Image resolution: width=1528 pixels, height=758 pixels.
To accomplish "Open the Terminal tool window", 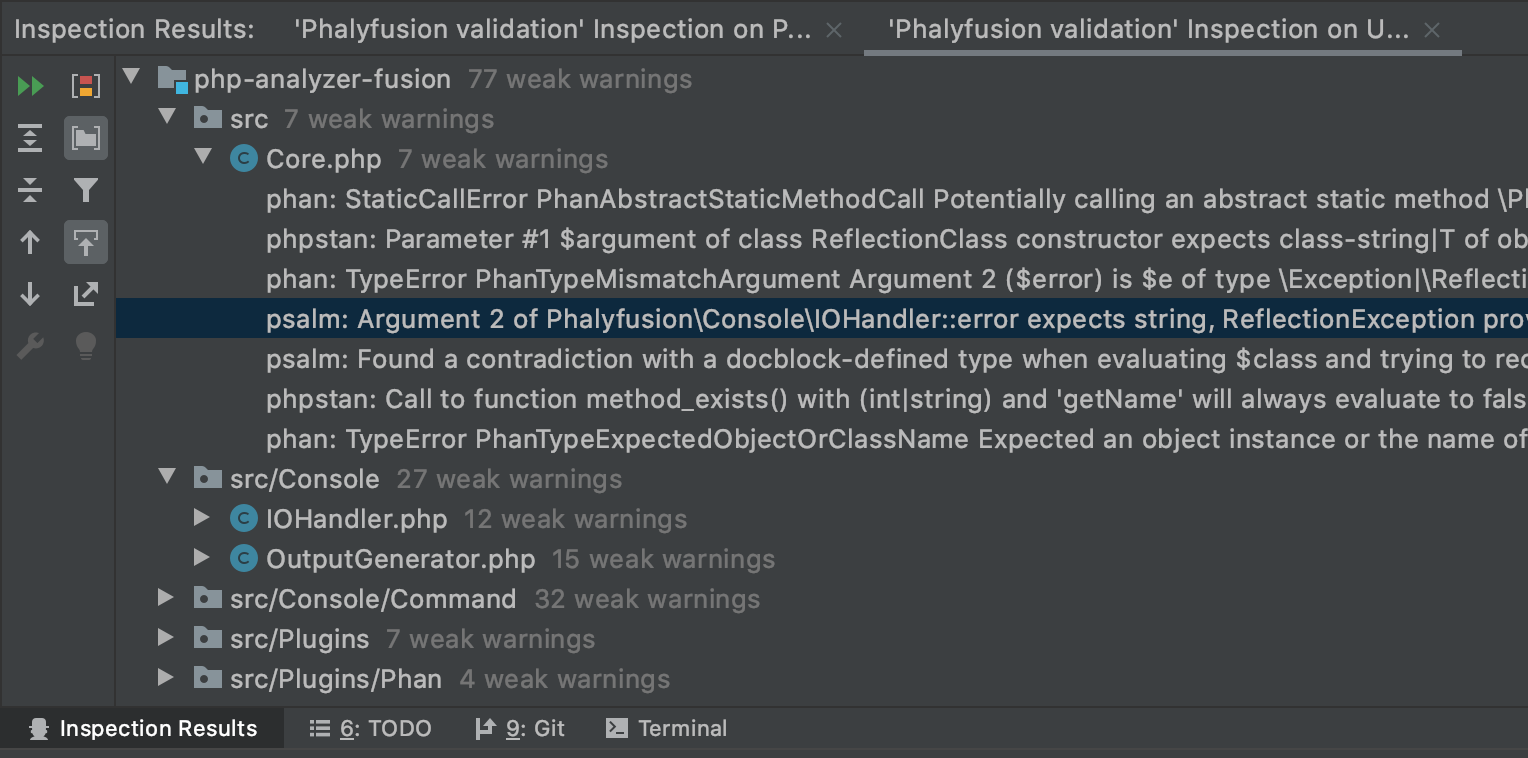I will [x=667, y=729].
